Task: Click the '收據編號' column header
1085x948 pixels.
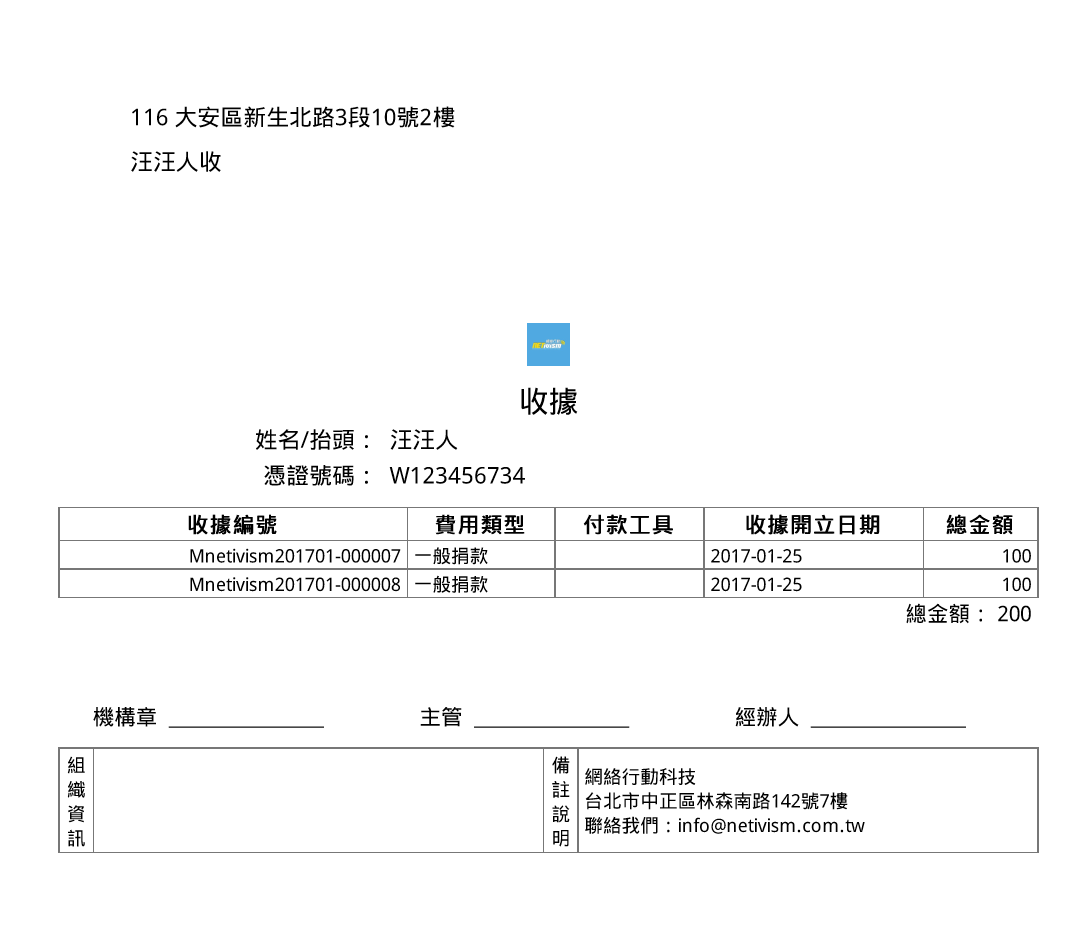Action: [x=232, y=525]
